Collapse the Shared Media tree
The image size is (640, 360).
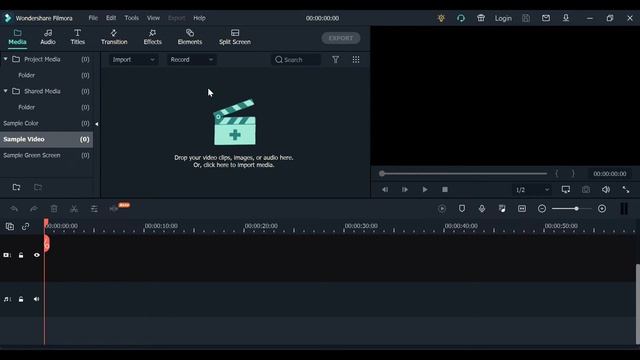point(5,91)
